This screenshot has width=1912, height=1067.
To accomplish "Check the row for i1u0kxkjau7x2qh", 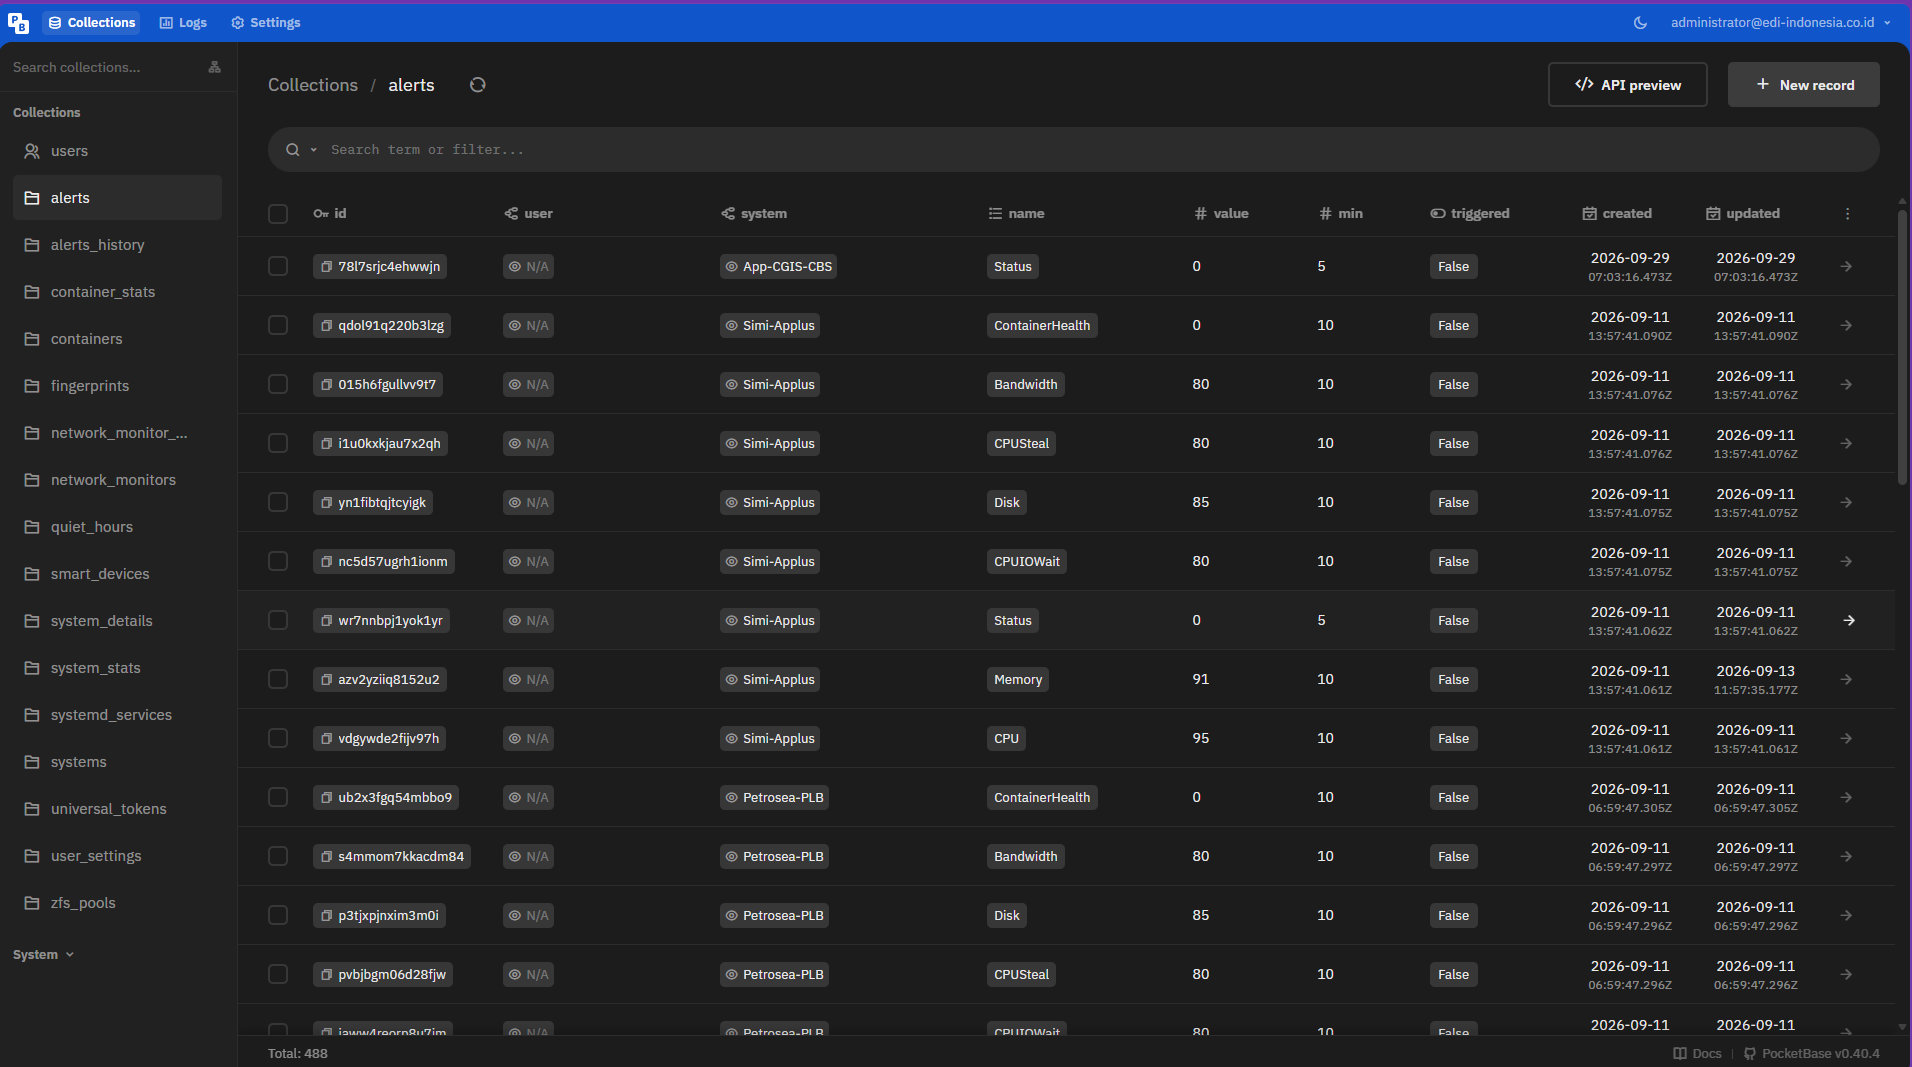I will 278,443.
